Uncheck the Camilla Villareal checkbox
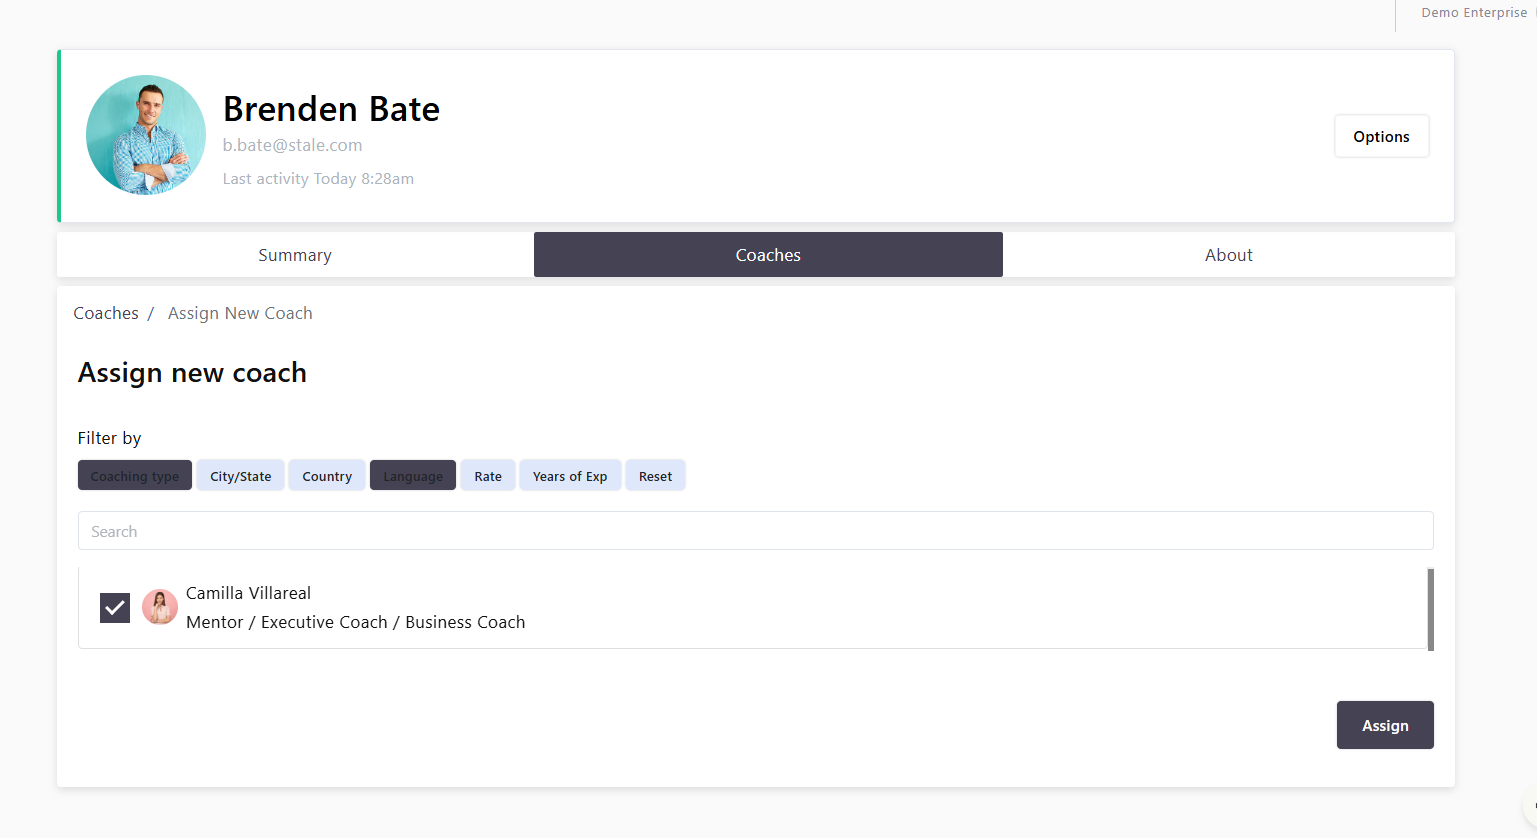The width and height of the screenshot is (1537, 838). pyautogui.click(x=115, y=608)
